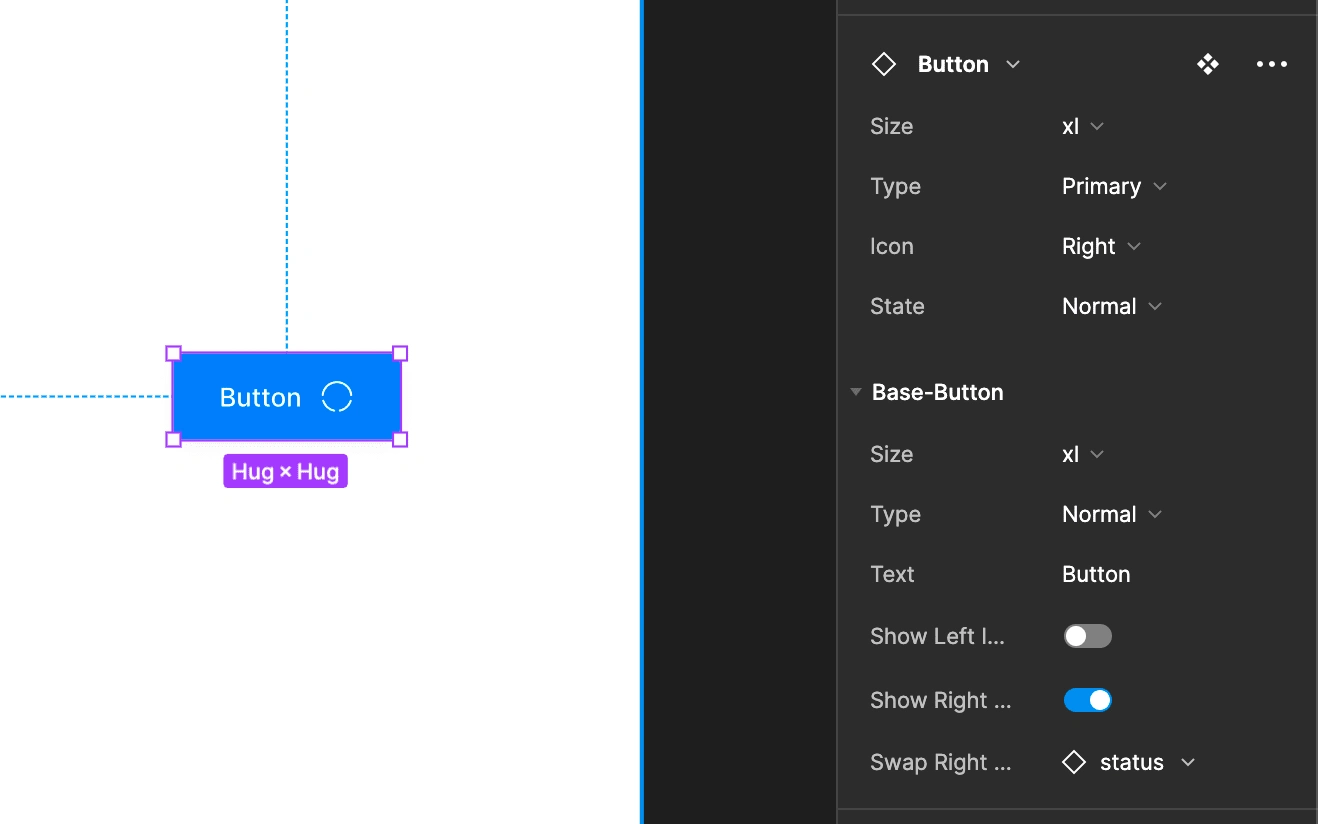
Task: Click the Button component diamond icon
Action: pyautogui.click(x=884, y=64)
